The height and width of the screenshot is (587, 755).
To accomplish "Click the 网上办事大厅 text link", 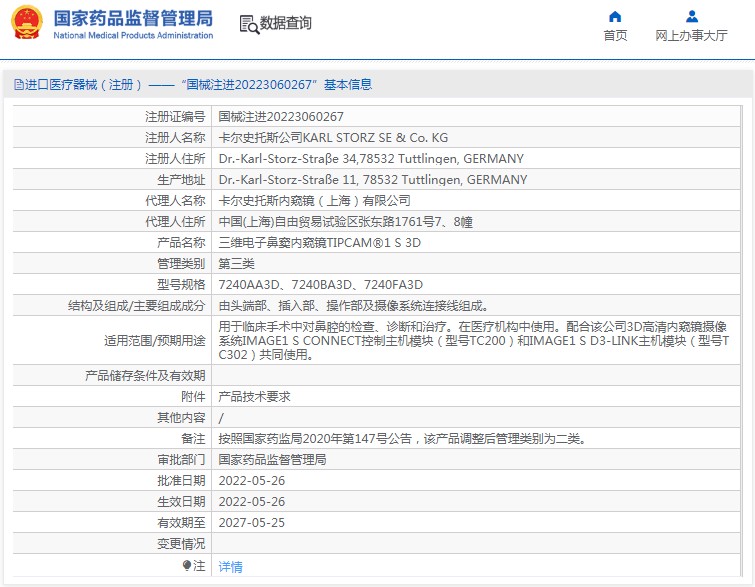I will [x=691, y=36].
